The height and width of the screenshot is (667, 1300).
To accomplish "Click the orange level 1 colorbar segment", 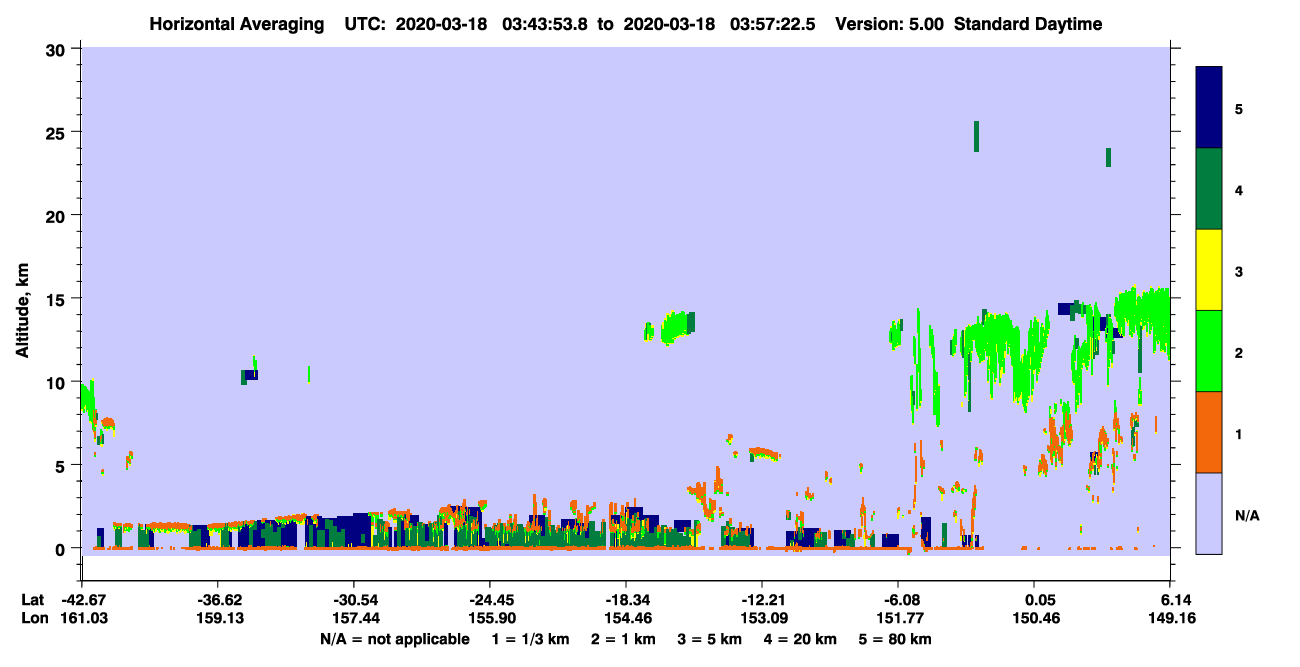I will coord(1209,432).
